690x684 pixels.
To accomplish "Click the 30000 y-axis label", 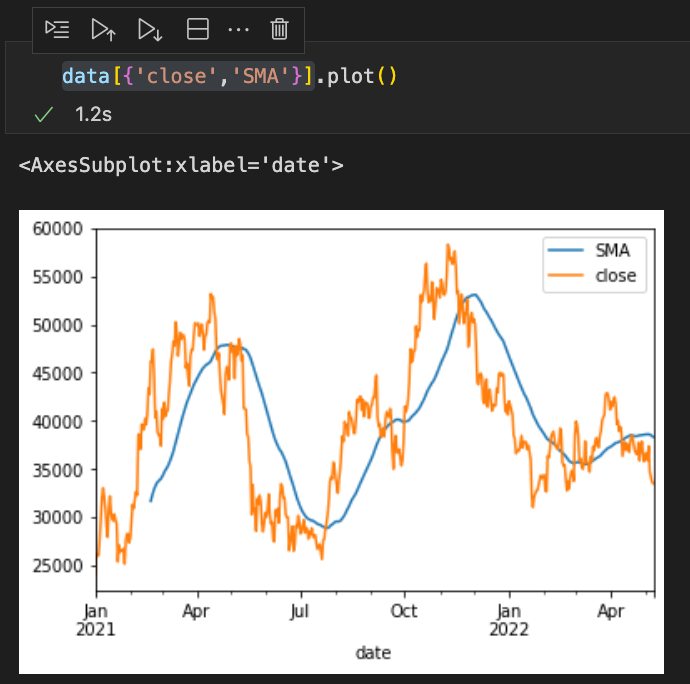I will click(58, 518).
